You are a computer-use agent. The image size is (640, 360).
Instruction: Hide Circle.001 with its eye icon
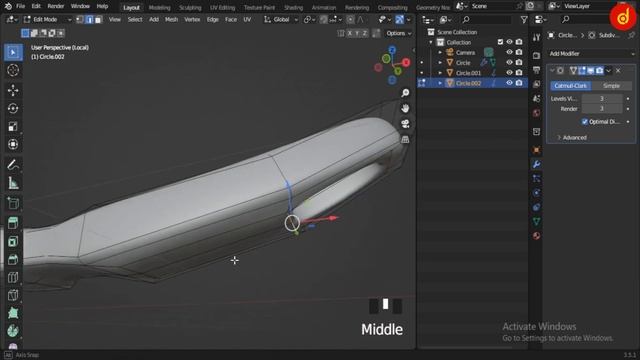pyautogui.click(x=509, y=73)
